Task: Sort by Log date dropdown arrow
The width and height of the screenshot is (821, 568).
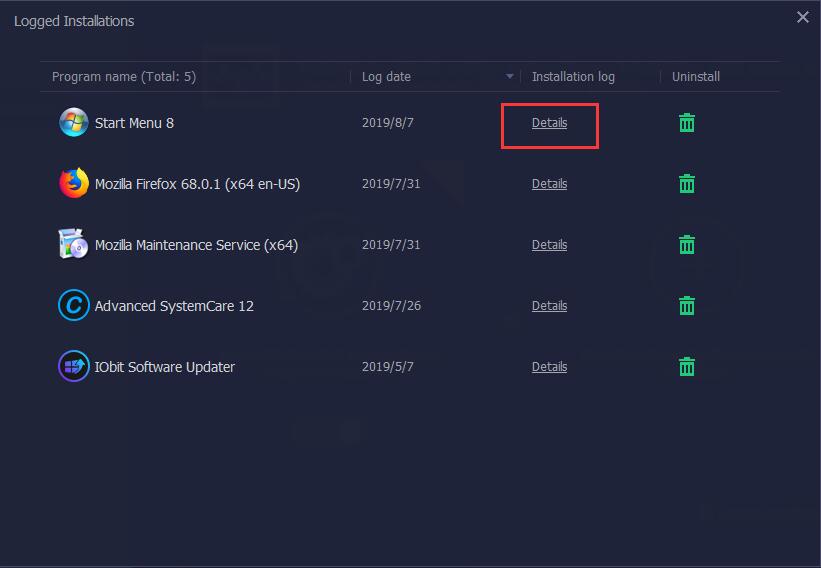Action: (x=510, y=77)
